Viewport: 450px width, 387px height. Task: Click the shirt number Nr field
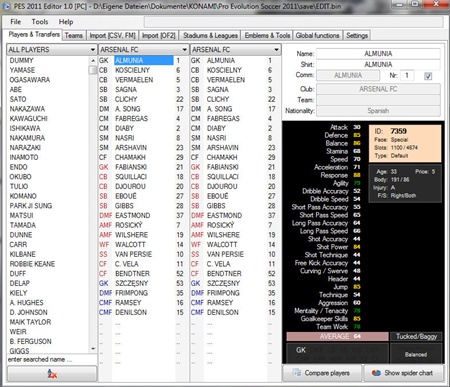[x=407, y=75]
